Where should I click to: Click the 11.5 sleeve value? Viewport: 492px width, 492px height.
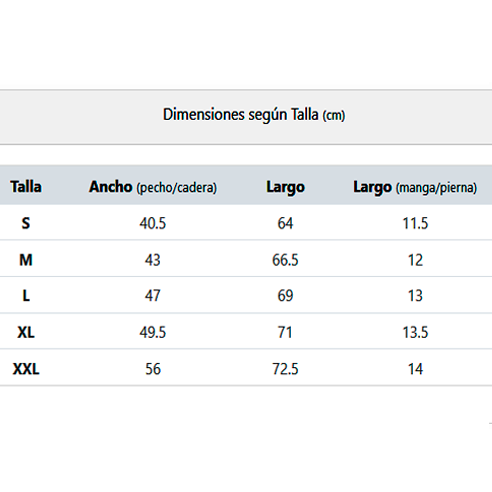click(x=415, y=223)
